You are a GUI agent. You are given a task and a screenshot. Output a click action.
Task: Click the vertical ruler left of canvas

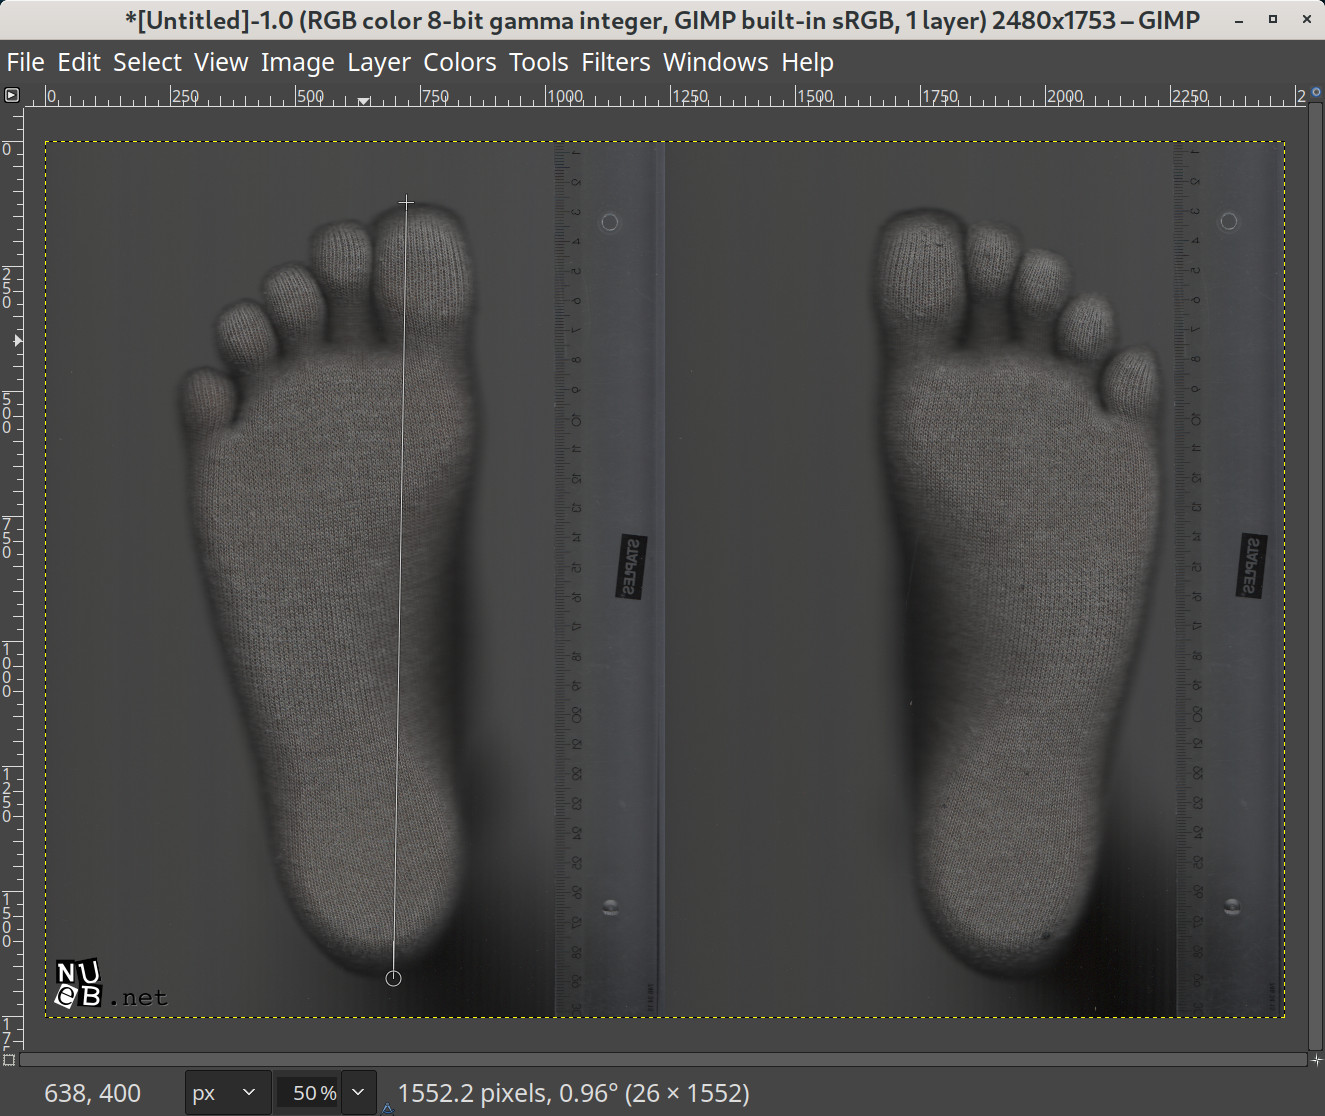click(11, 578)
